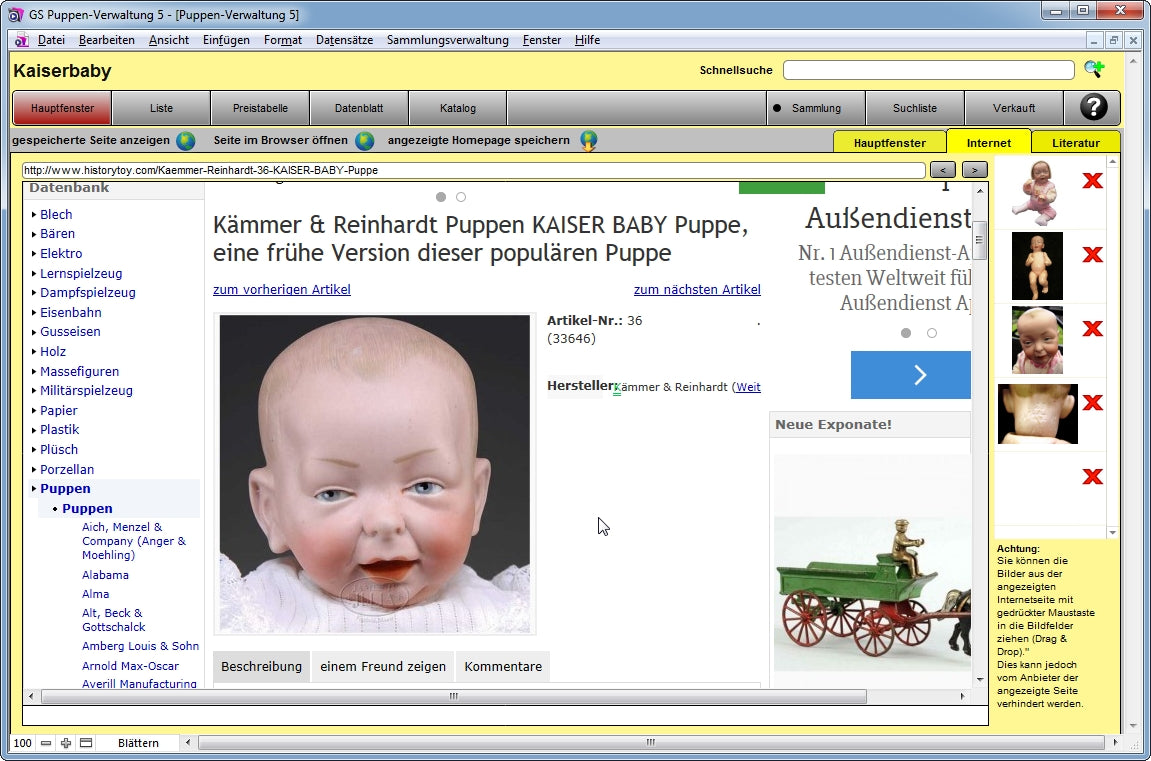Follow the 'zum nächsten Artikel' link
The width and height of the screenshot is (1151, 761).
pos(697,290)
